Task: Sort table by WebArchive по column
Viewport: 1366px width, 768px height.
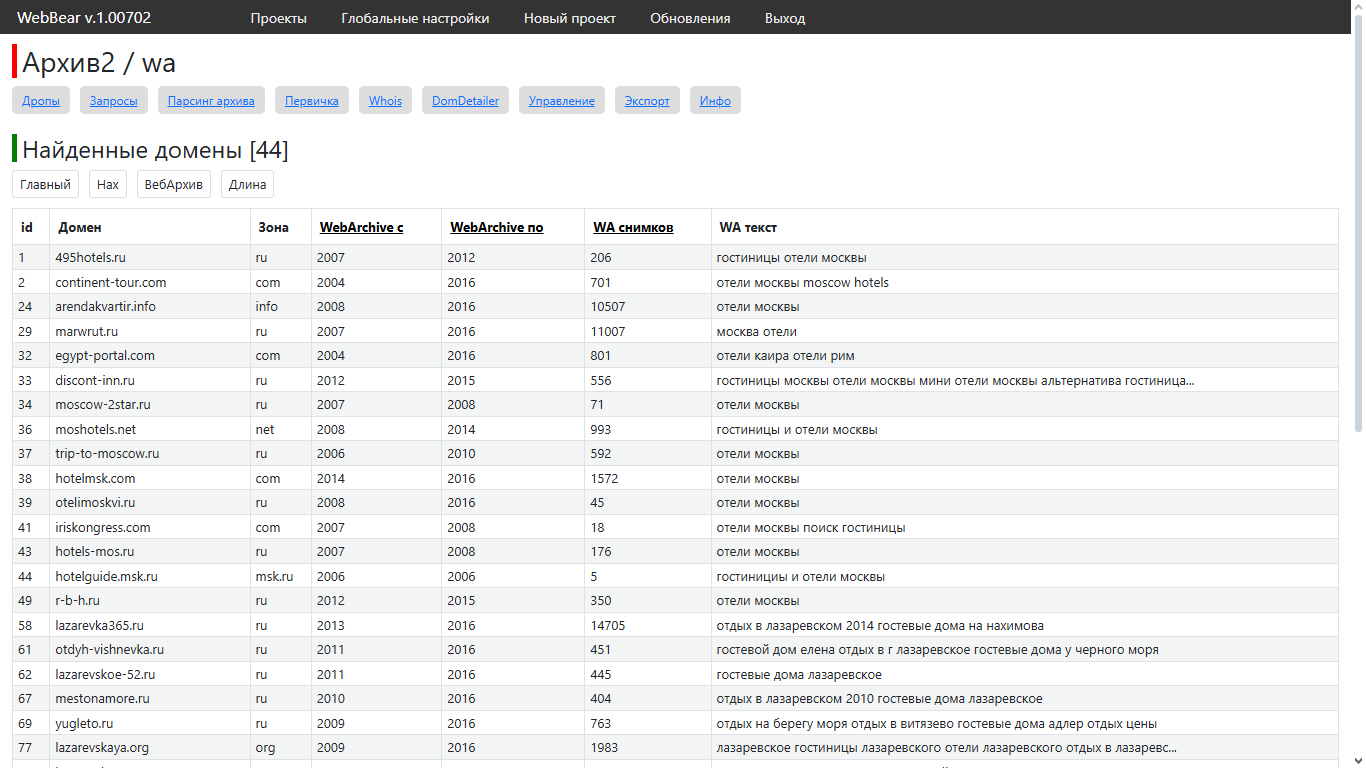Action: pyautogui.click(x=496, y=227)
